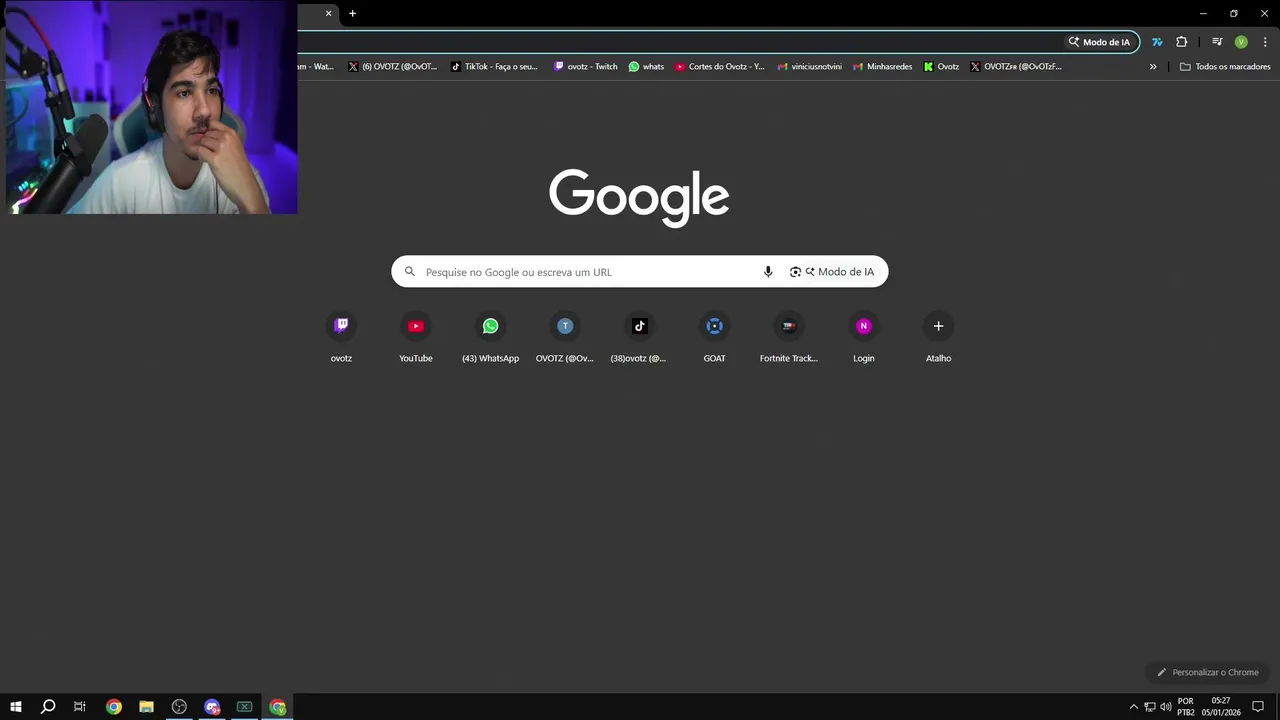Open the OVOTZ (@Ov... shortcut tile
This screenshot has height=720, width=1280.
point(565,338)
